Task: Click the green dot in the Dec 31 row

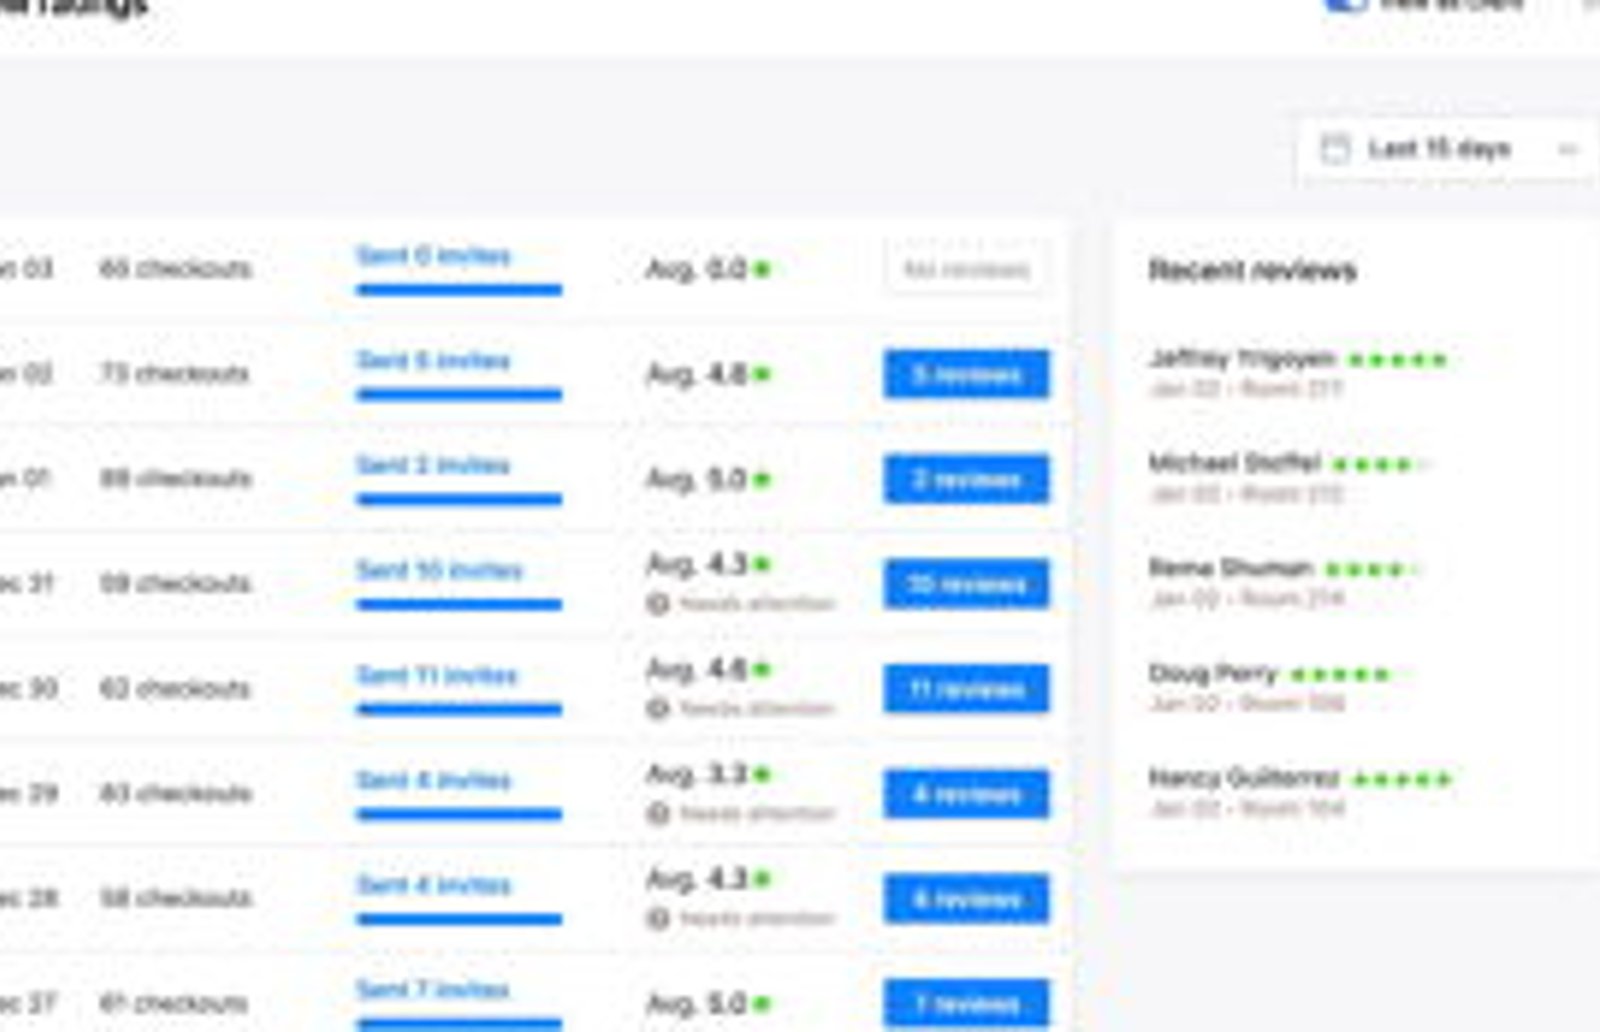Action: (762, 564)
